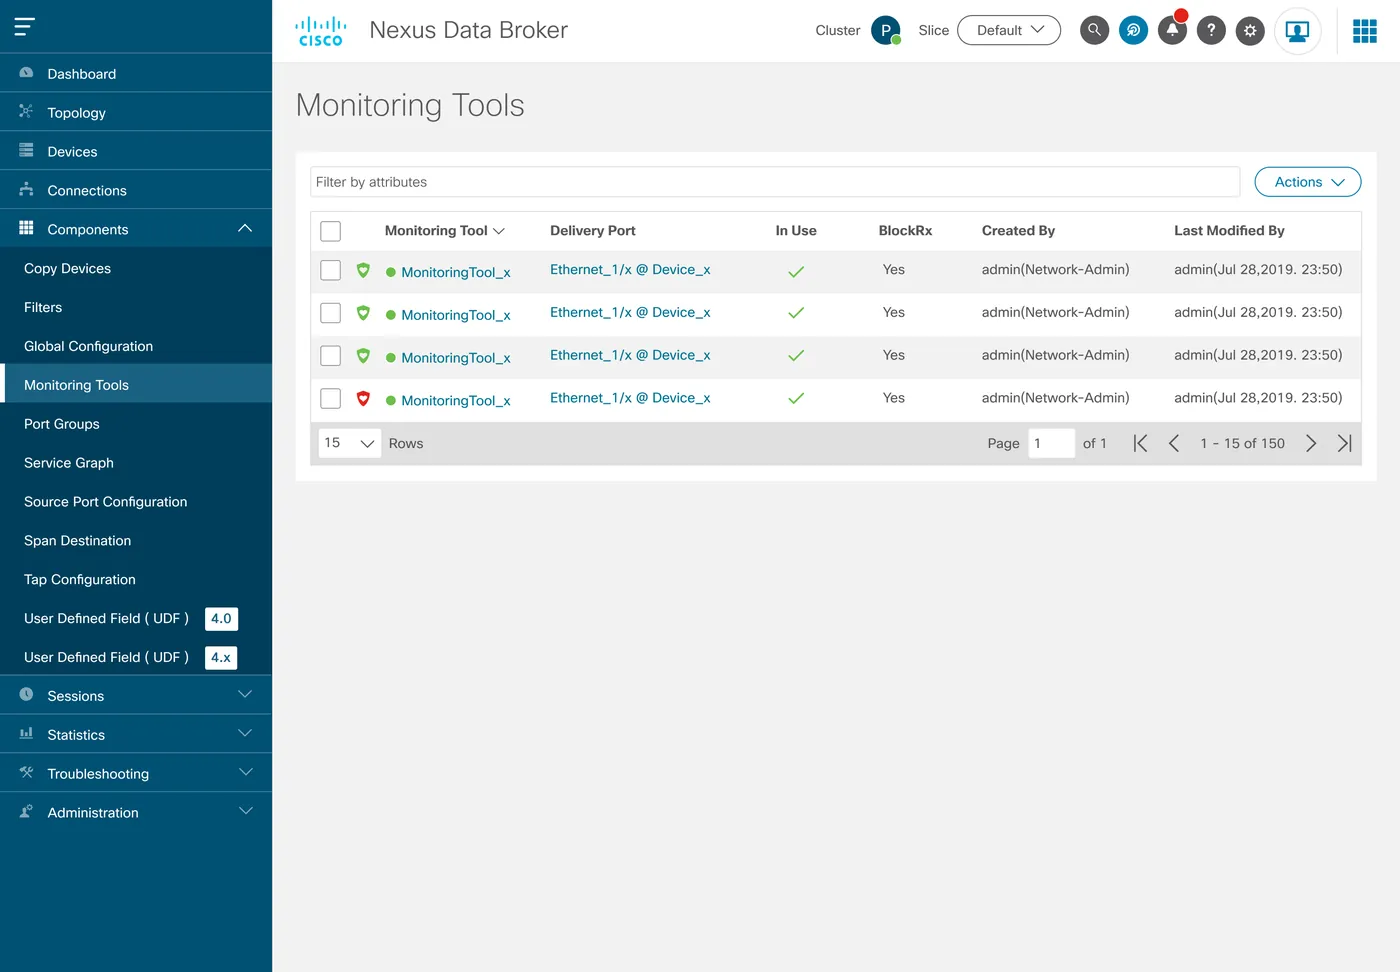Expand the Troubleshooting section chevron
Image resolution: width=1400 pixels, height=972 pixels.
245,773
